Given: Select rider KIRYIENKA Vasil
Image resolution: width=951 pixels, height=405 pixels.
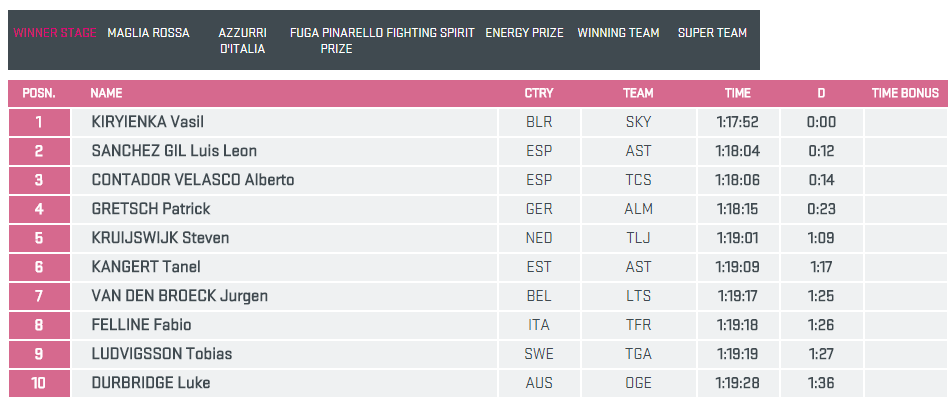Looking at the screenshot, I should tap(147, 122).
